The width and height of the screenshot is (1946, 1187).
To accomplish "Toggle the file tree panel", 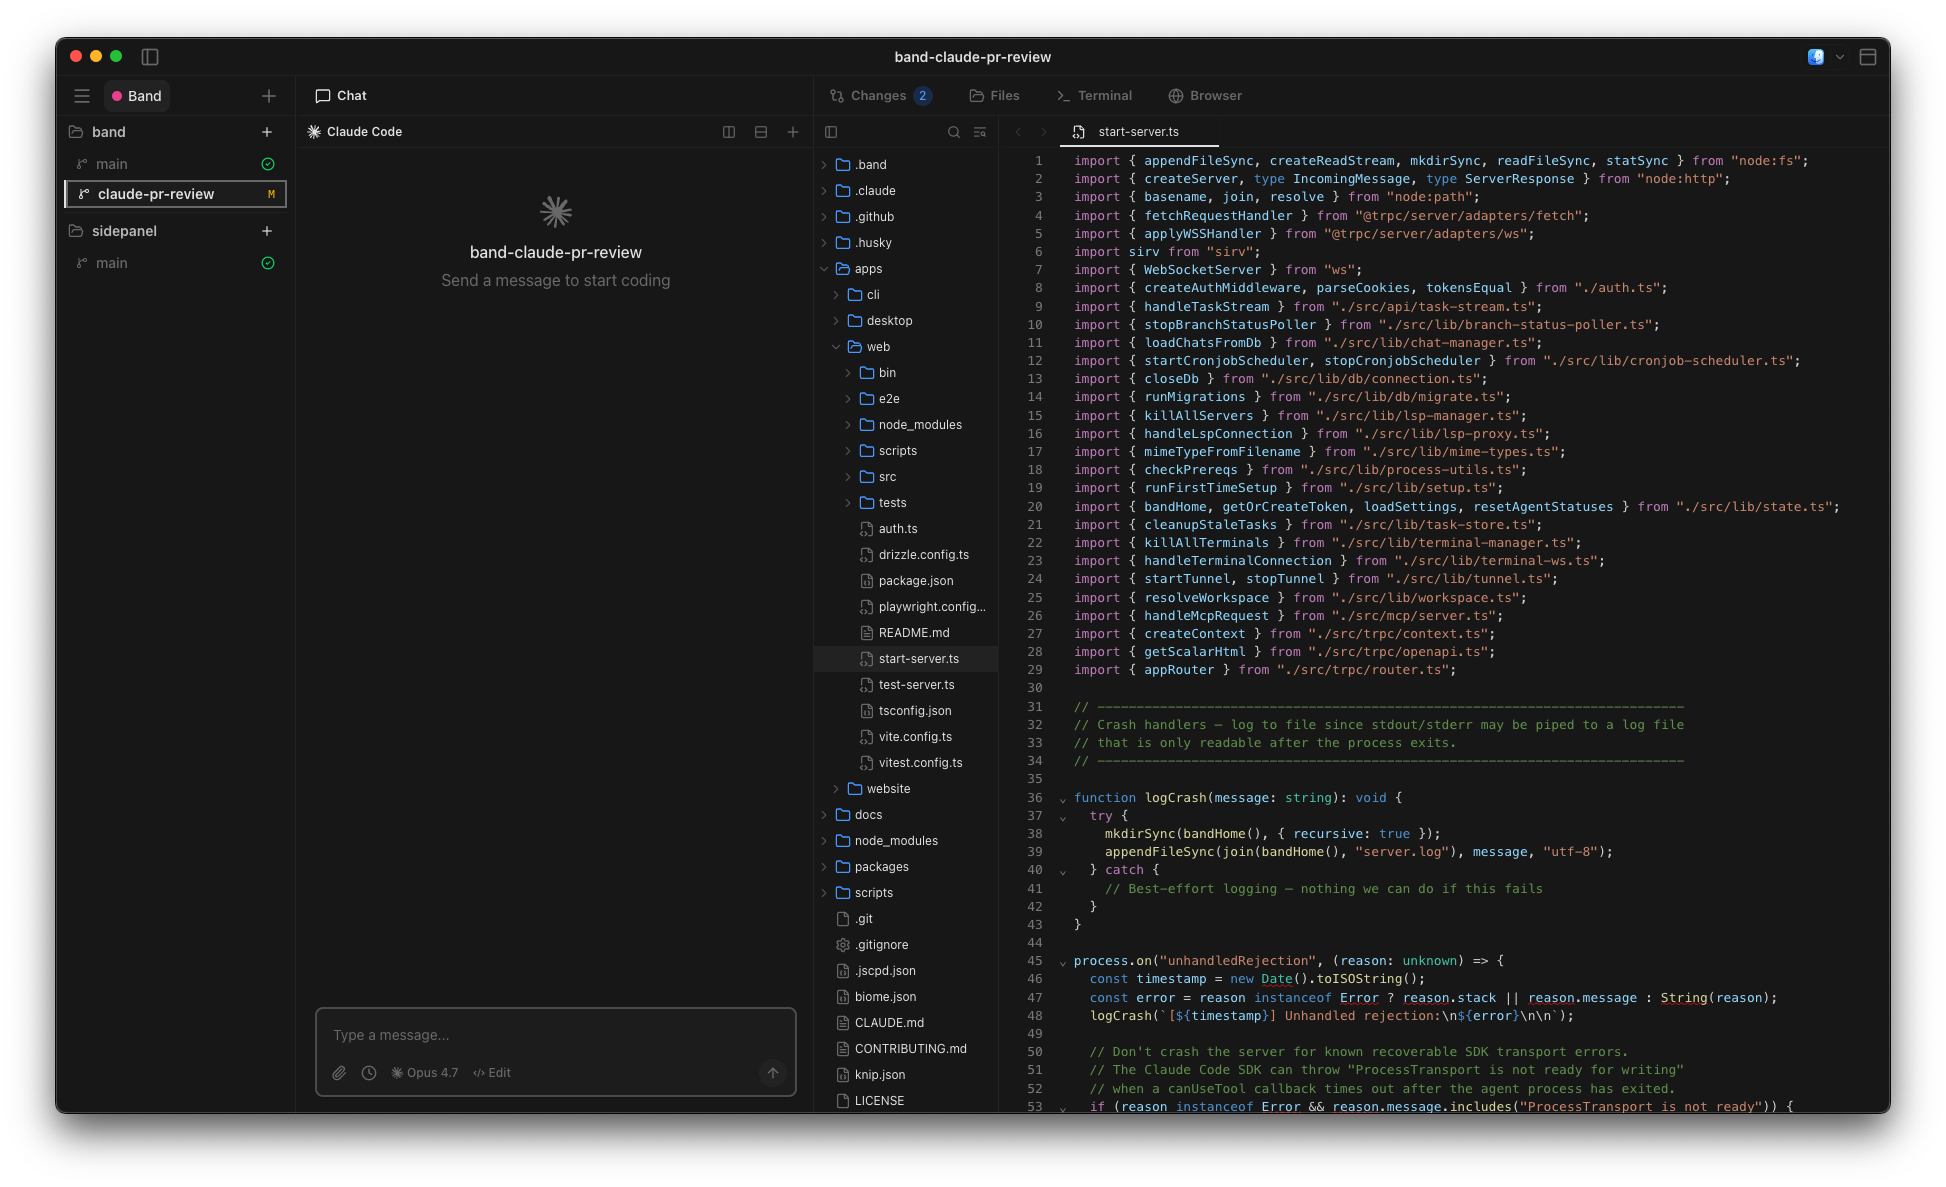I will click(831, 132).
